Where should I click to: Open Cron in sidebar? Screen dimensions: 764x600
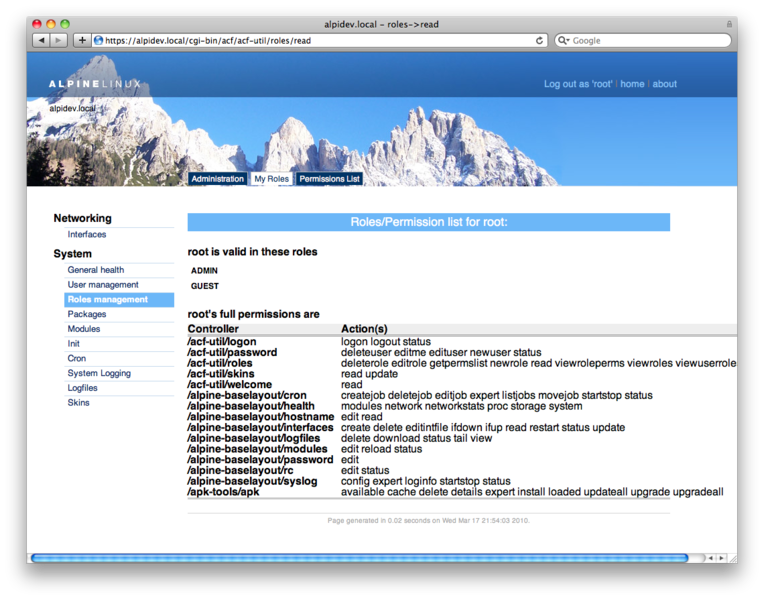click(76, 358)
